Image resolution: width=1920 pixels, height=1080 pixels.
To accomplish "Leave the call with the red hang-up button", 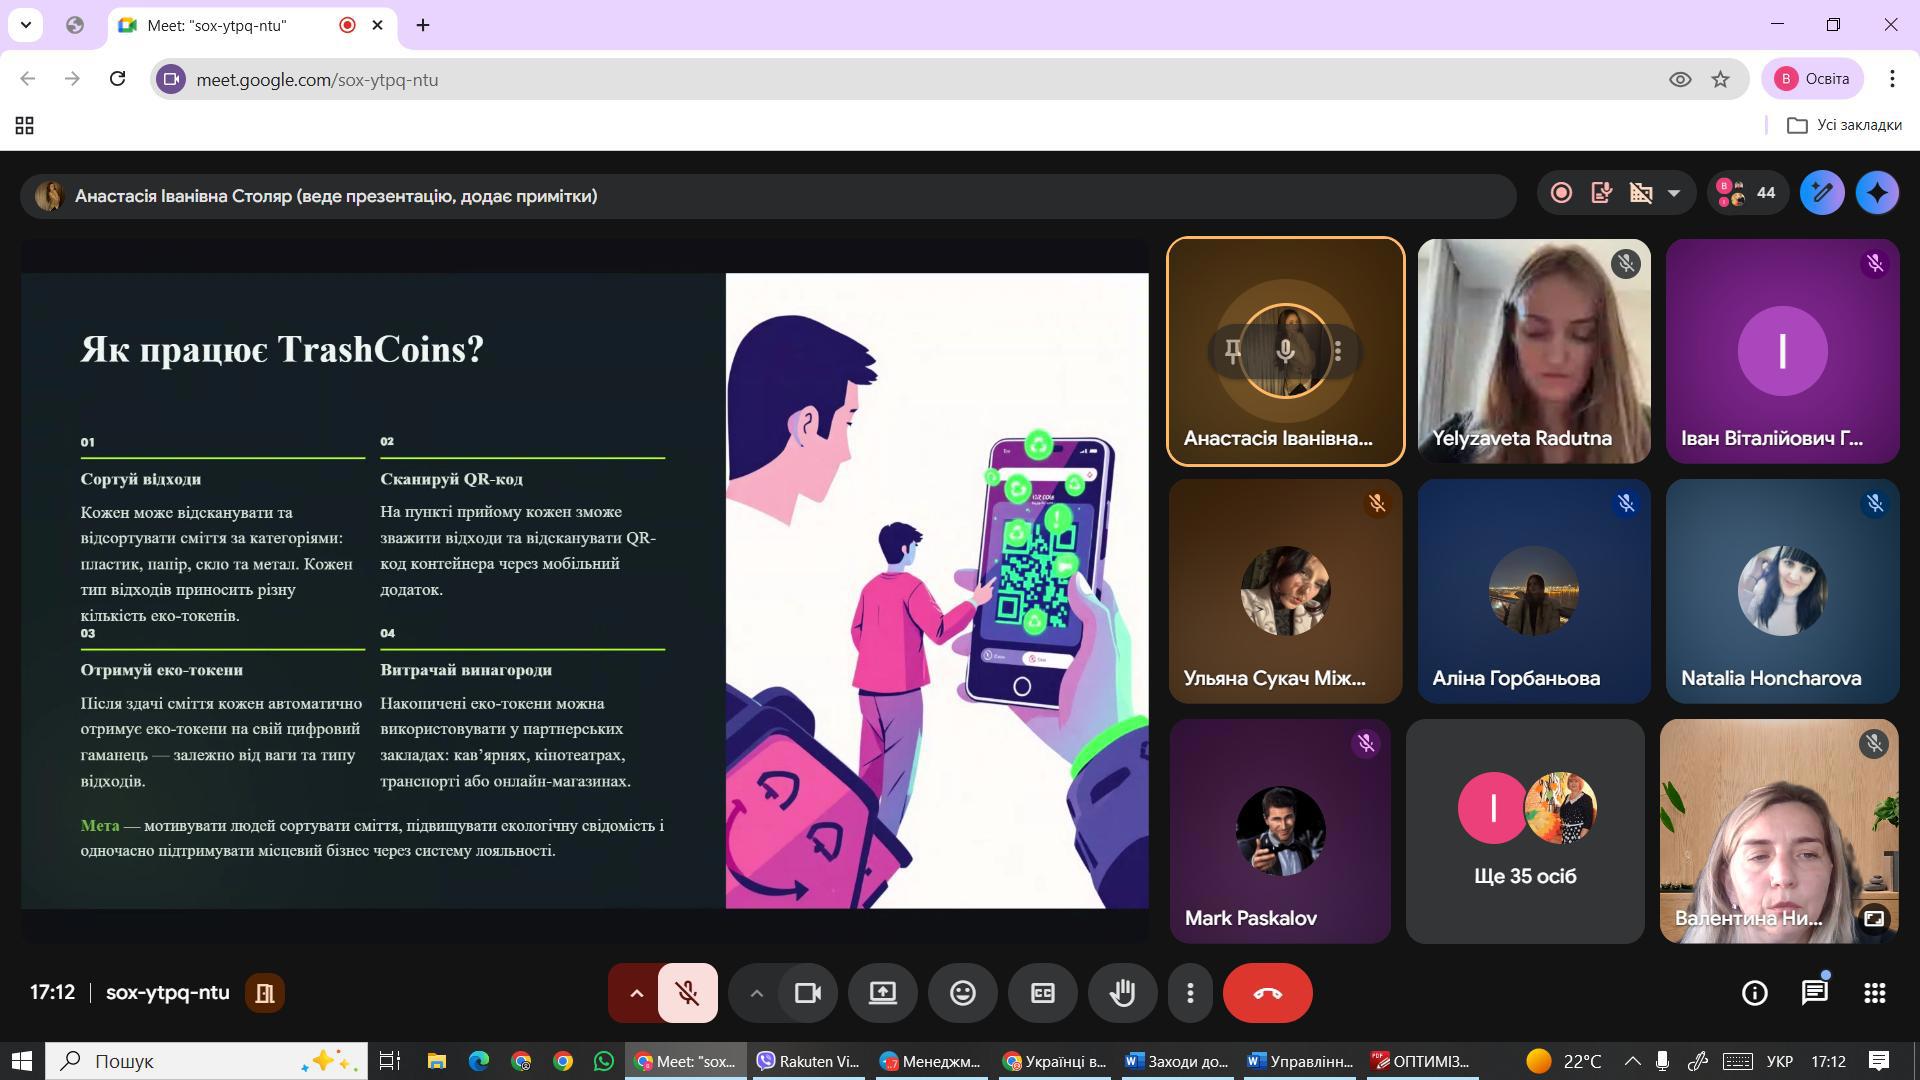I will point(1267,993).
